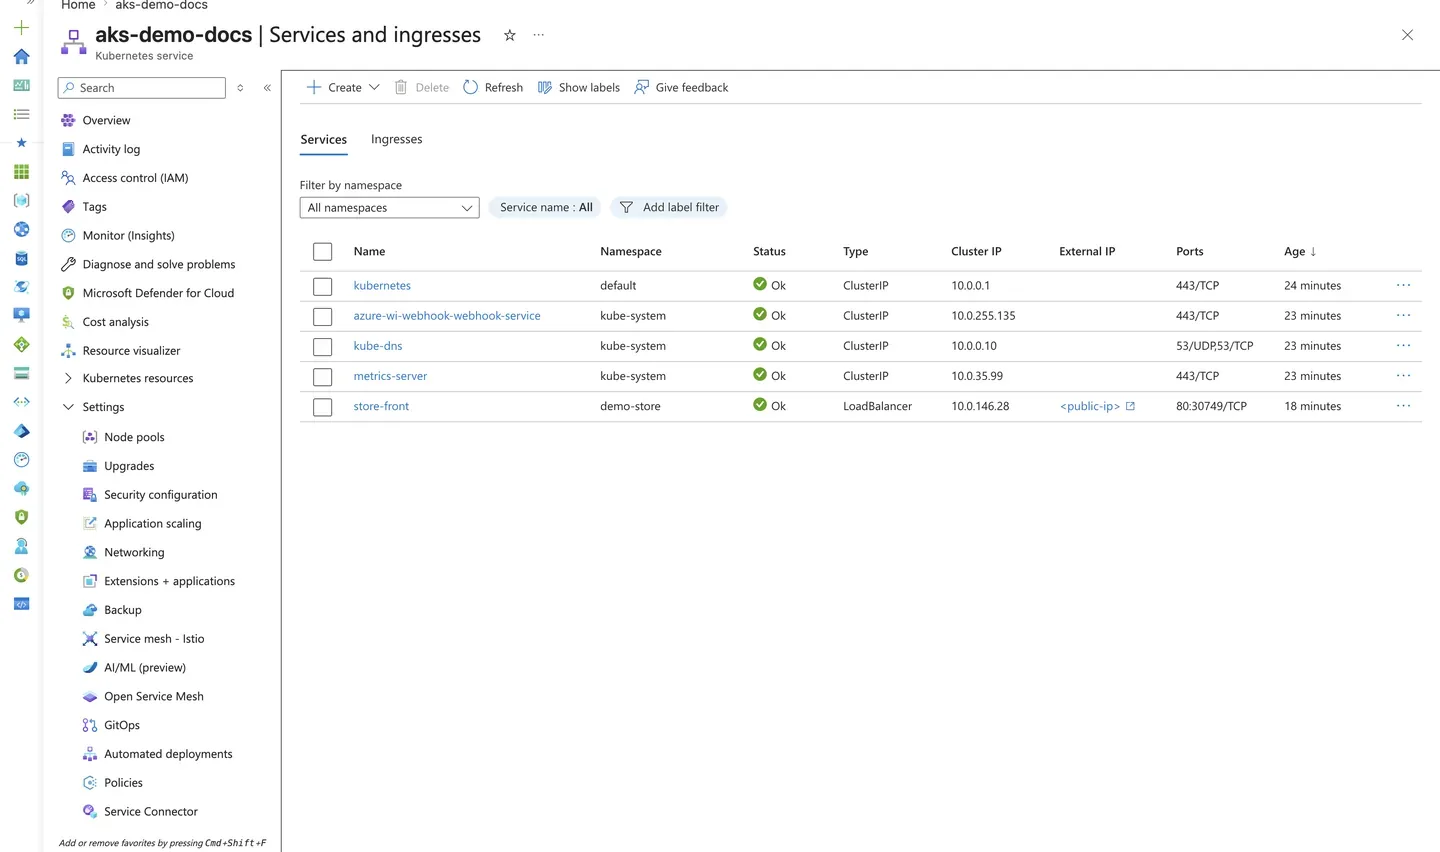1440x852 pixels.
Task: Favorite this page with the star icon
Action: click(510, 35)
